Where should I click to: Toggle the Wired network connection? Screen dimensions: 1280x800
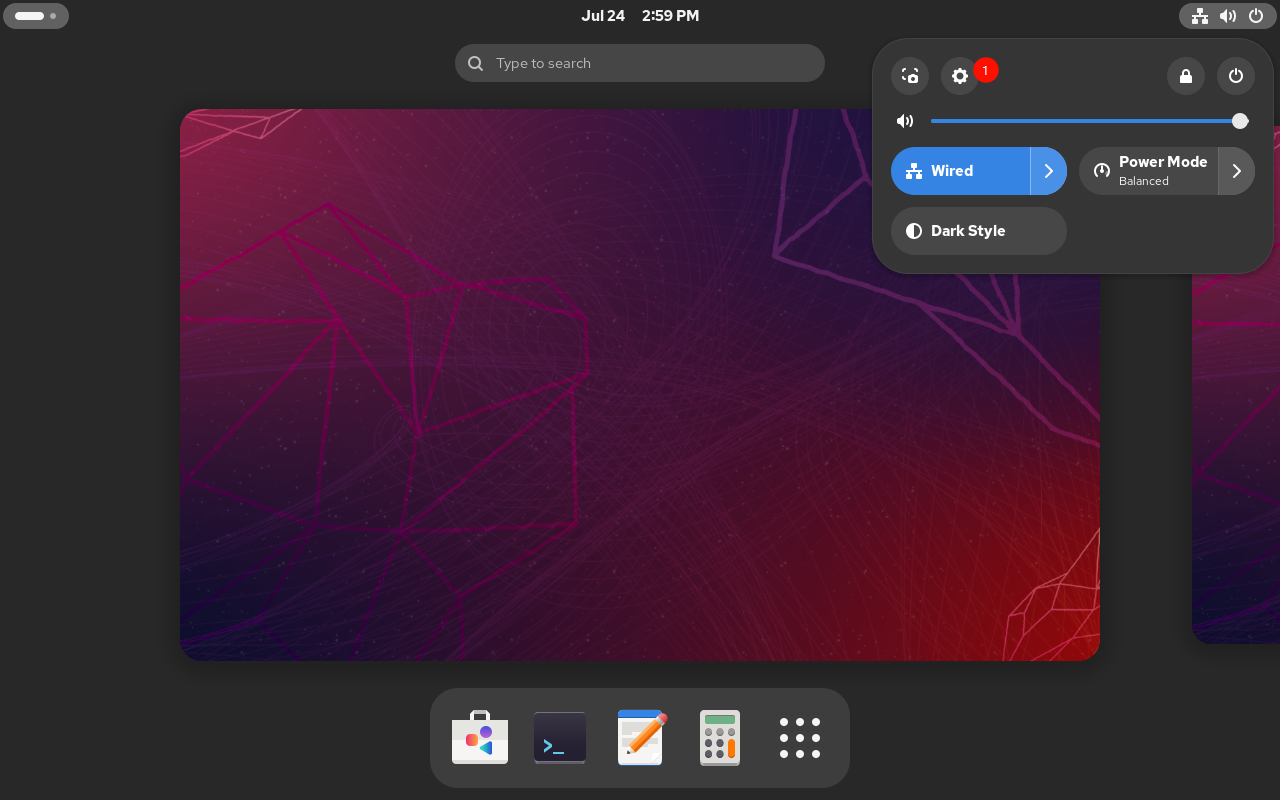pyautogui.click(x=961, y=171)
